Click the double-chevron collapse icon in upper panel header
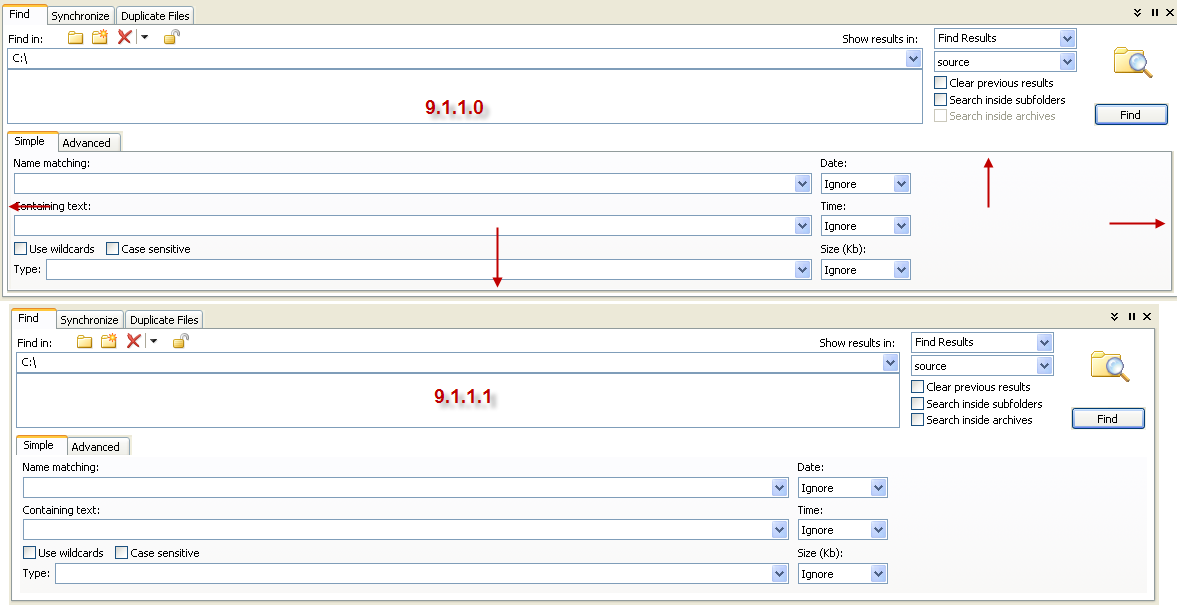The height and width of the screenshot is (605, 1184). pyautogui.click(x=1137, y=13)
